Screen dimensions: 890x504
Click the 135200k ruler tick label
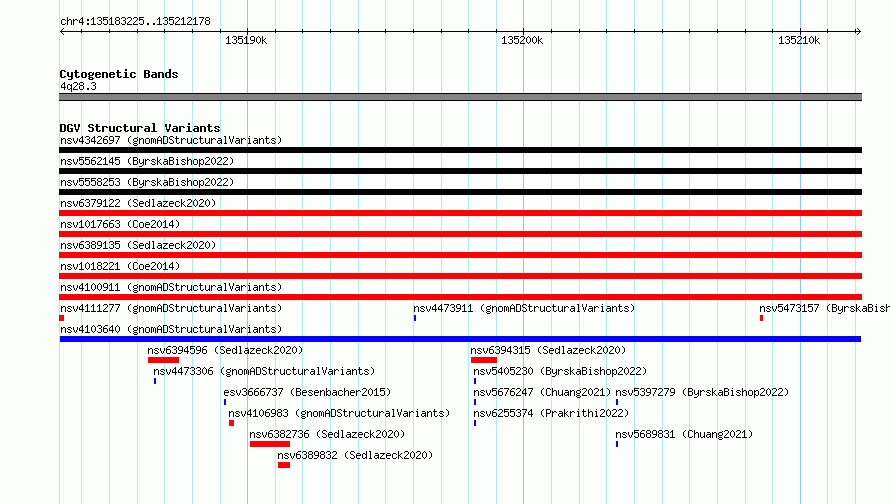pyautogui.click(x=522, y=40)
